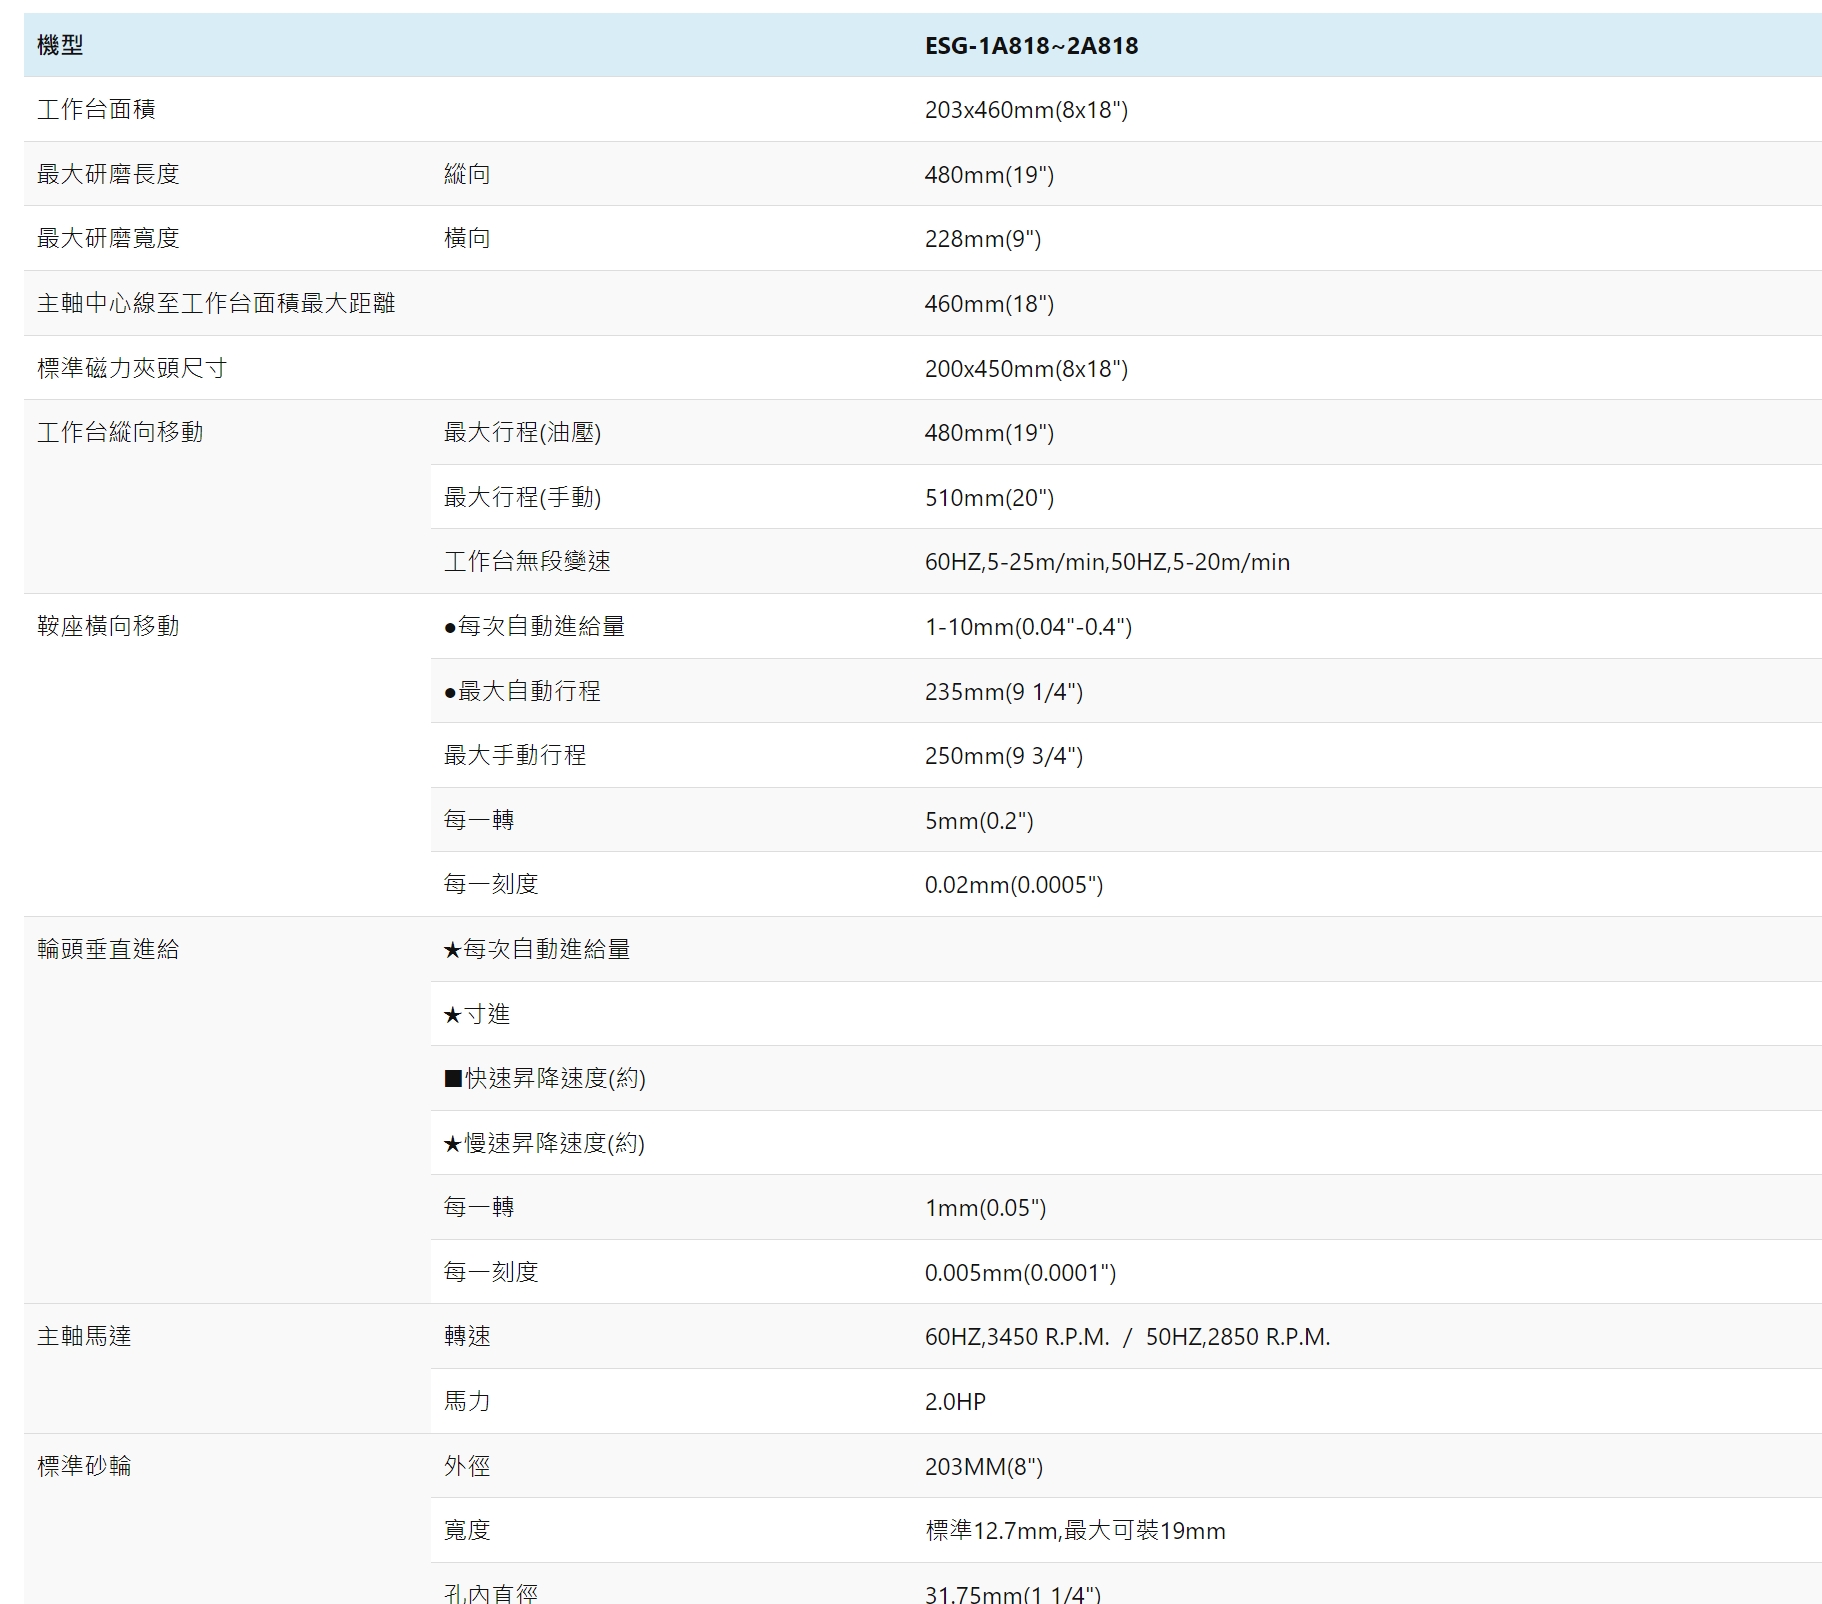Screen dimensions: 1822x1604
Task: Select value 1mm(0.05")
Action: click(x=985, y=1208)
